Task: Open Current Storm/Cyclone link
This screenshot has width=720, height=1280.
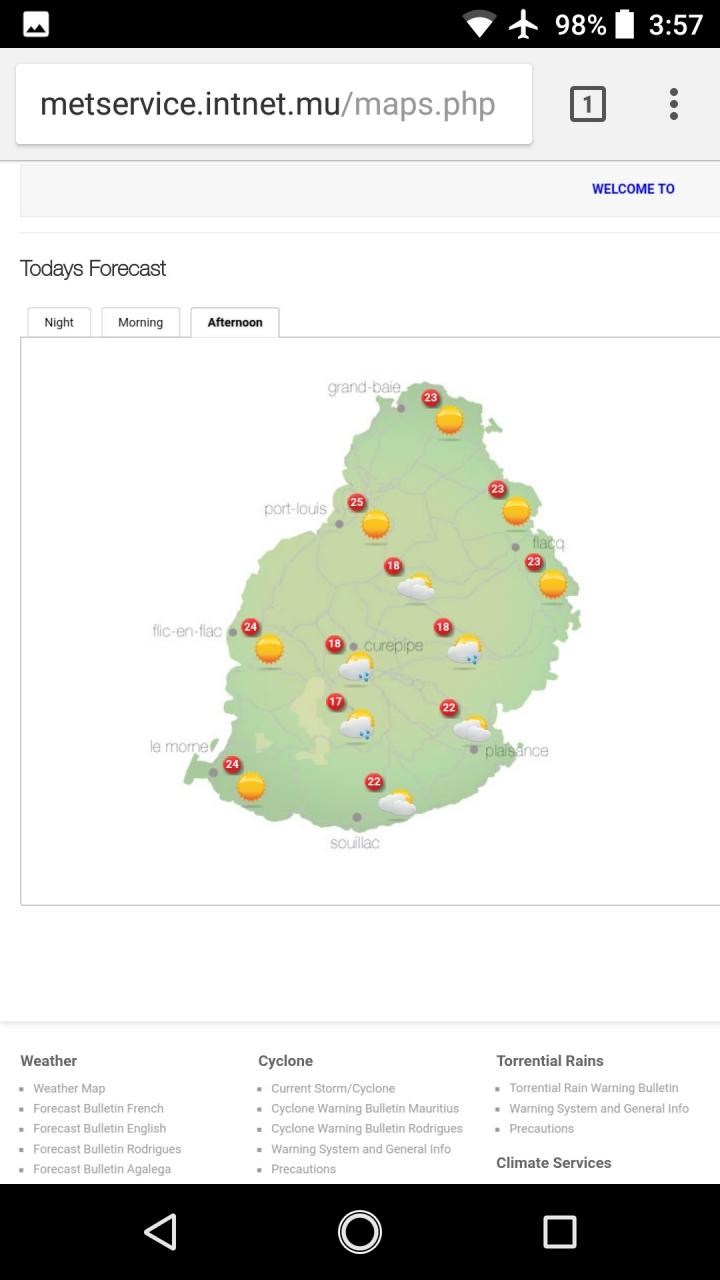Action: 333,1088
